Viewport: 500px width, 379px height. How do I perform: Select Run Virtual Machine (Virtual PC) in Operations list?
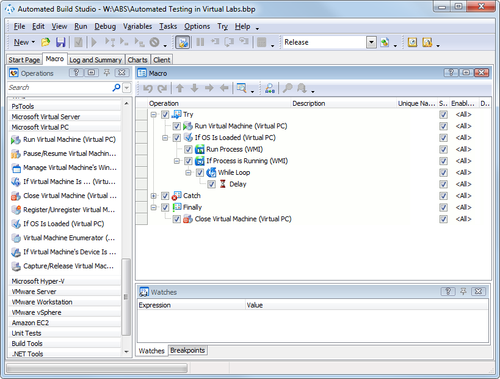click(64, 140)
